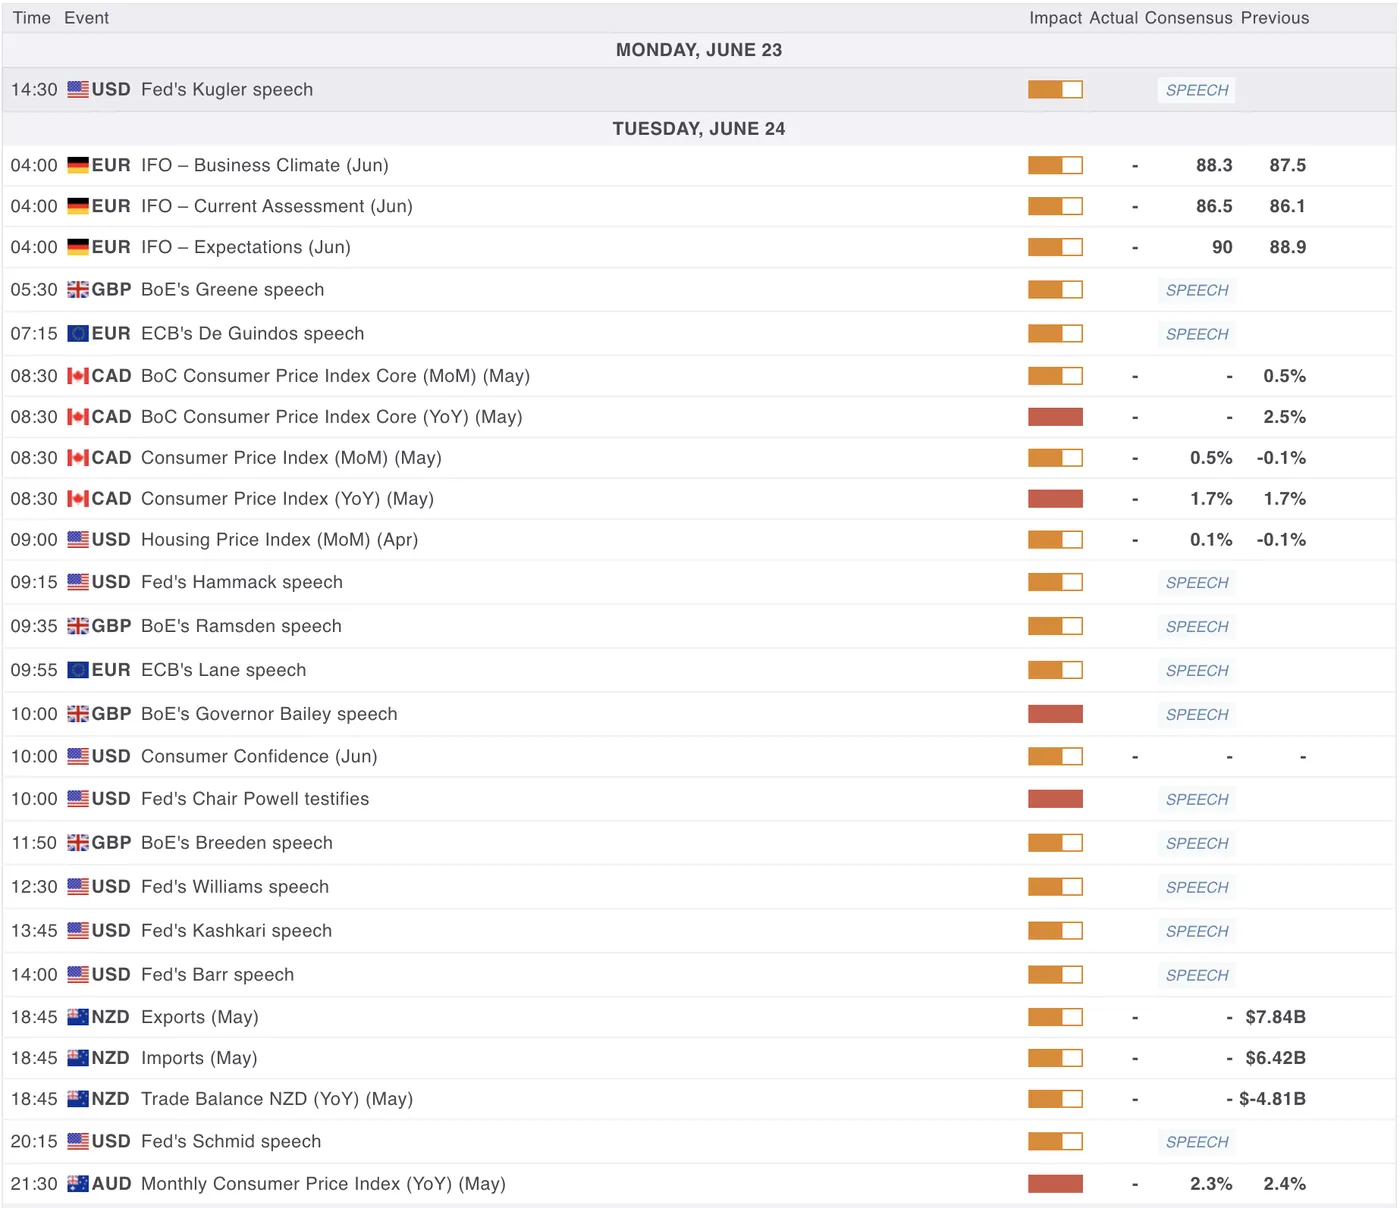Click MONDAY, JUNE 23 date header
Screen dimensions: 1400x1208
699,50
